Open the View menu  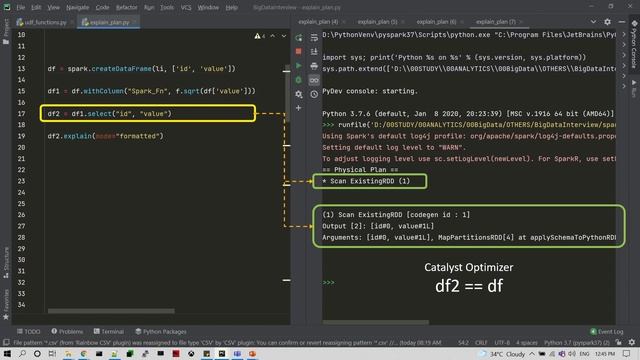[x=53, y=7]
